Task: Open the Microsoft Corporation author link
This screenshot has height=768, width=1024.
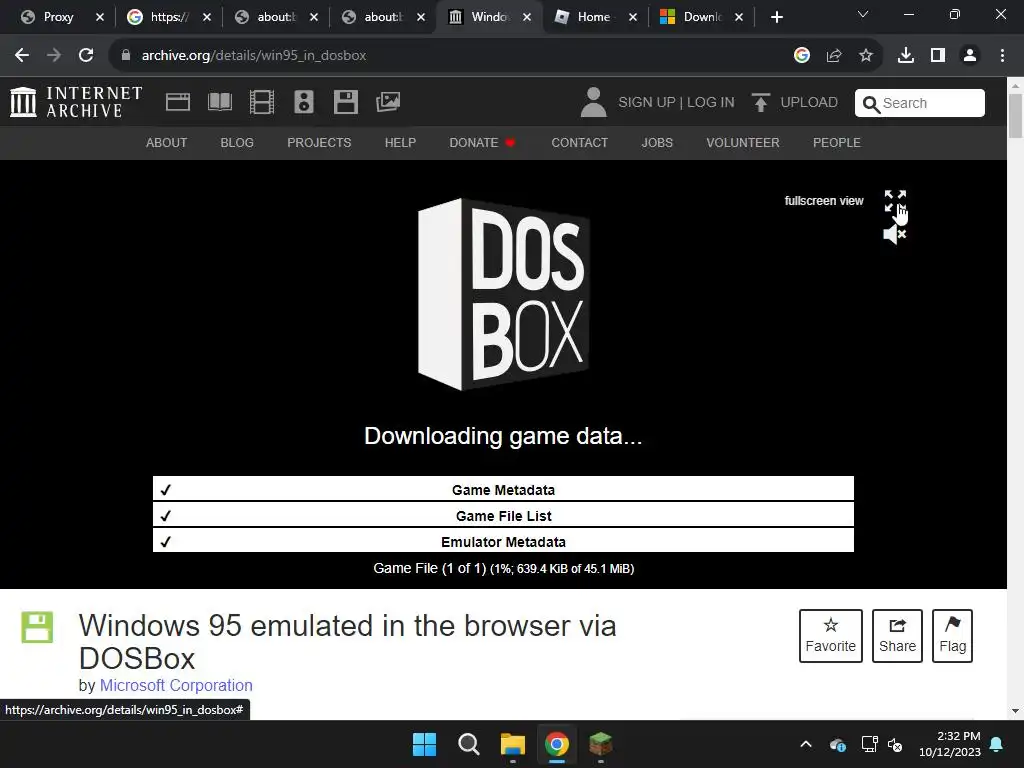Action: coord(176,685)
